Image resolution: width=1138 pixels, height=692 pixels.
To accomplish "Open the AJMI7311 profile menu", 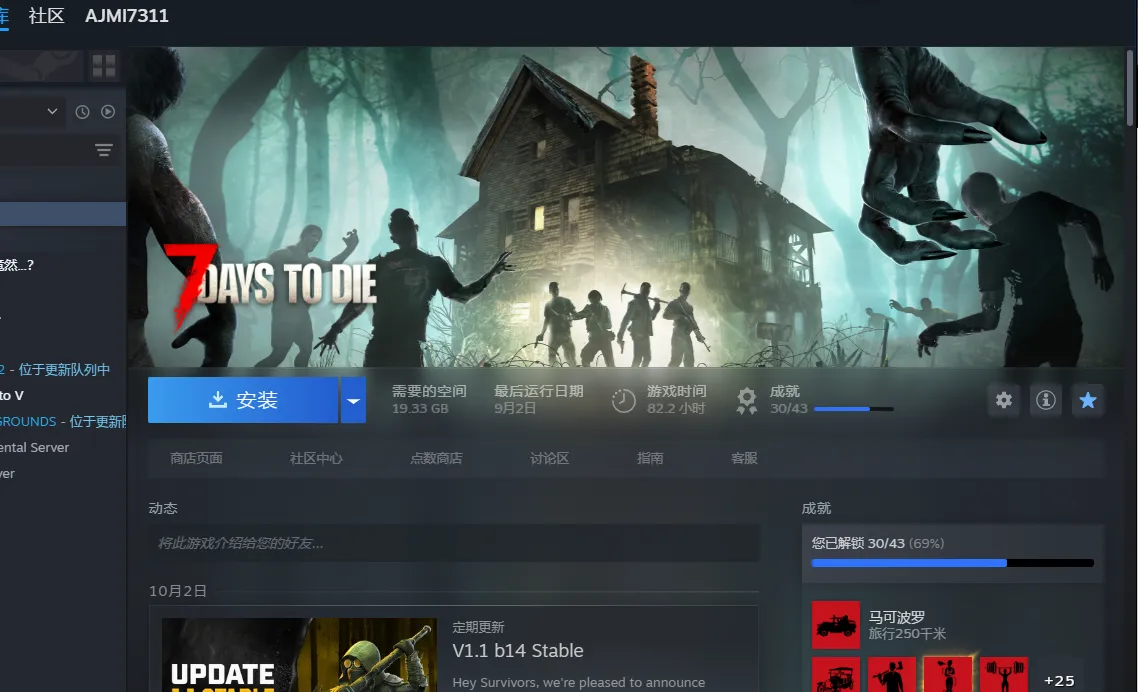I will [x=127, y=16].
